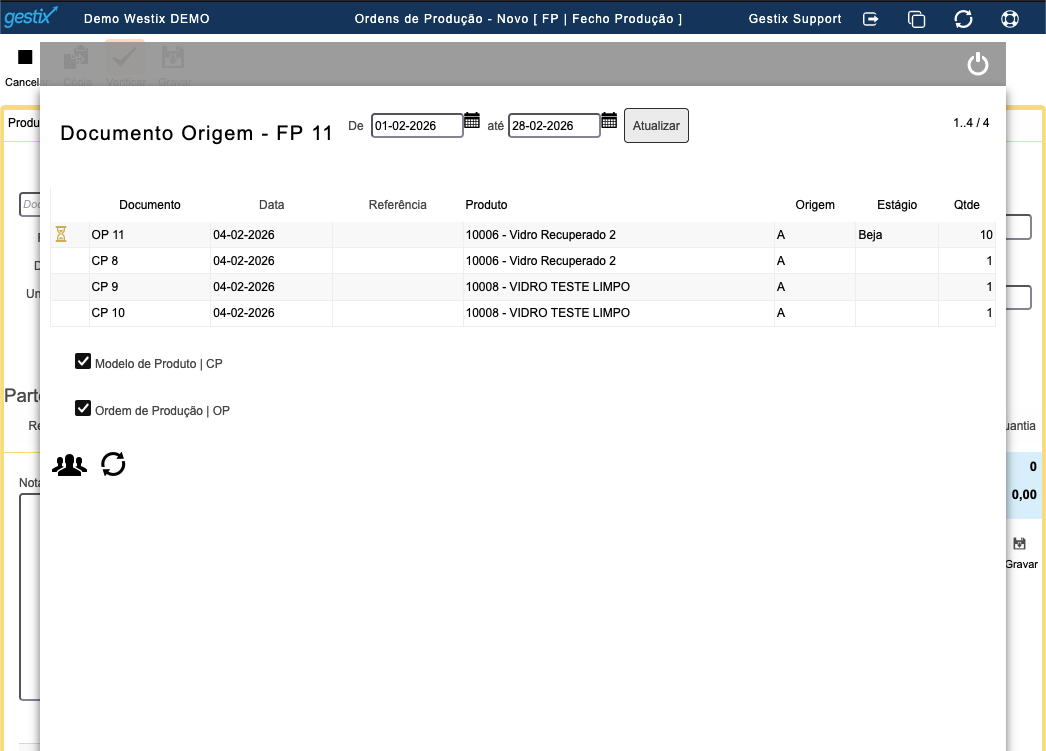Image resolution: width=1046 pixels, height=751 pixels.
Task: Click the Gestix Support user link
Action: 795,19
